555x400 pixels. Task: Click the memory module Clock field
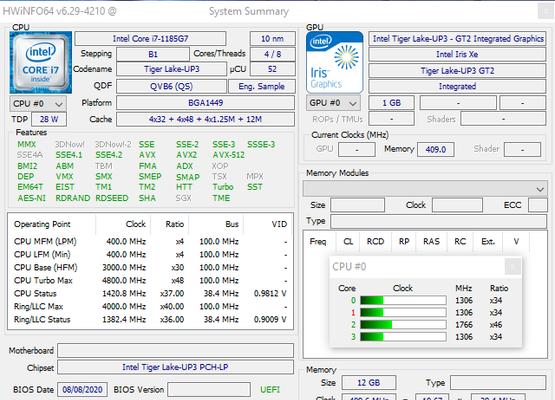[457, 205]
